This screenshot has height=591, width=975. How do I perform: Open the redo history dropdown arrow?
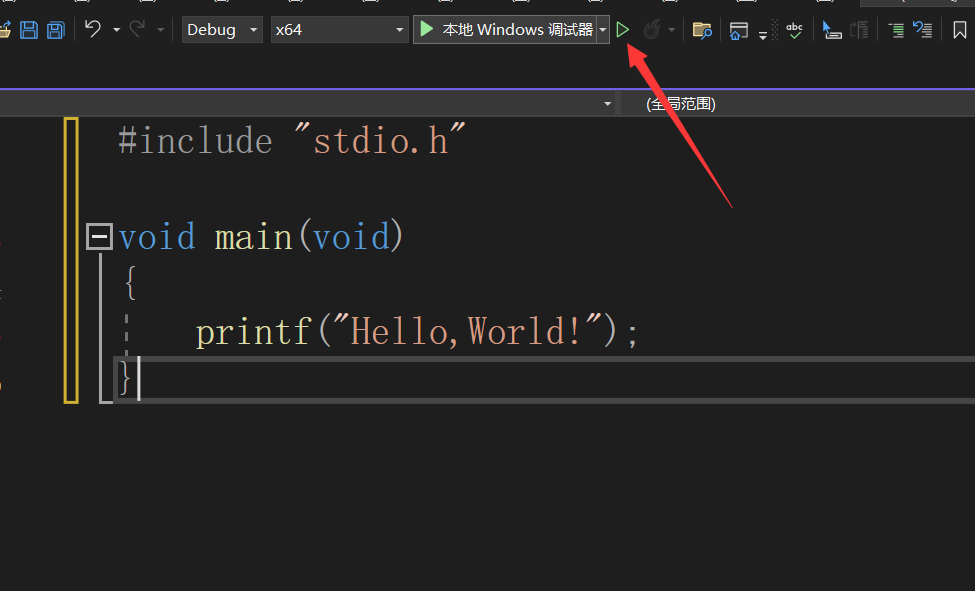coord(160,30)
